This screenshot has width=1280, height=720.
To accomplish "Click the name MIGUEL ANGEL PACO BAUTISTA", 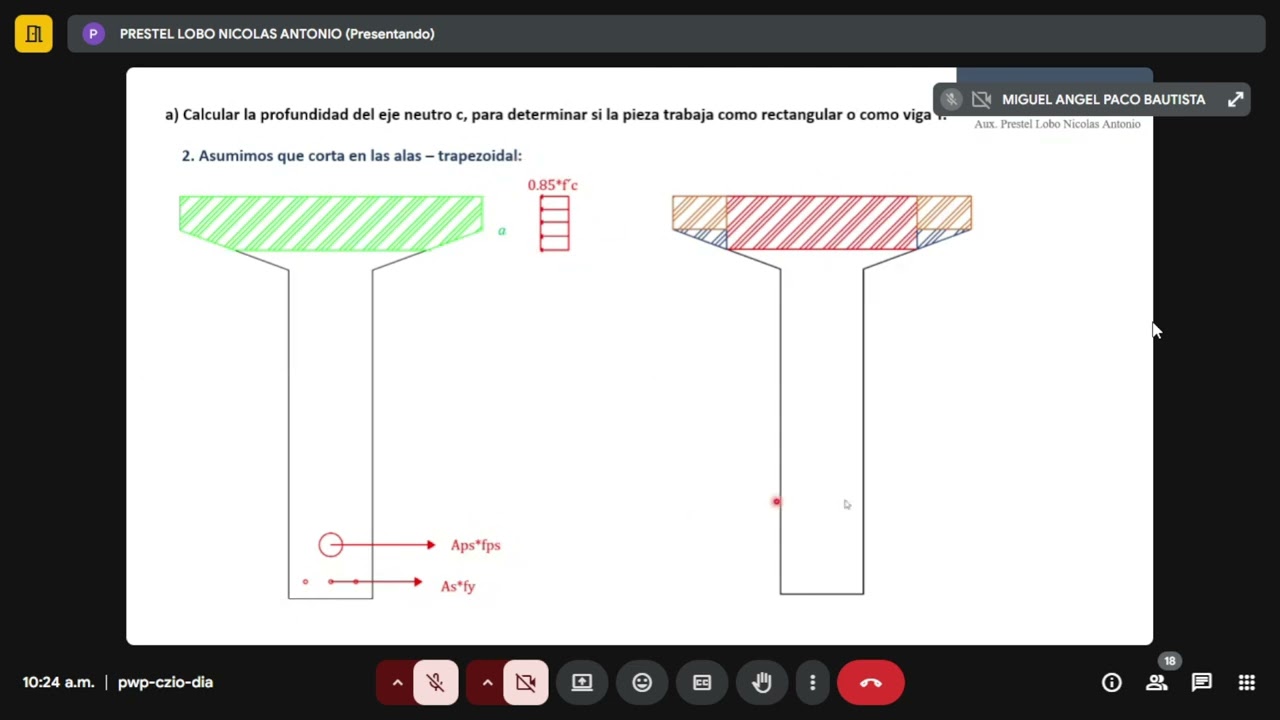I will click(1103, 99).
